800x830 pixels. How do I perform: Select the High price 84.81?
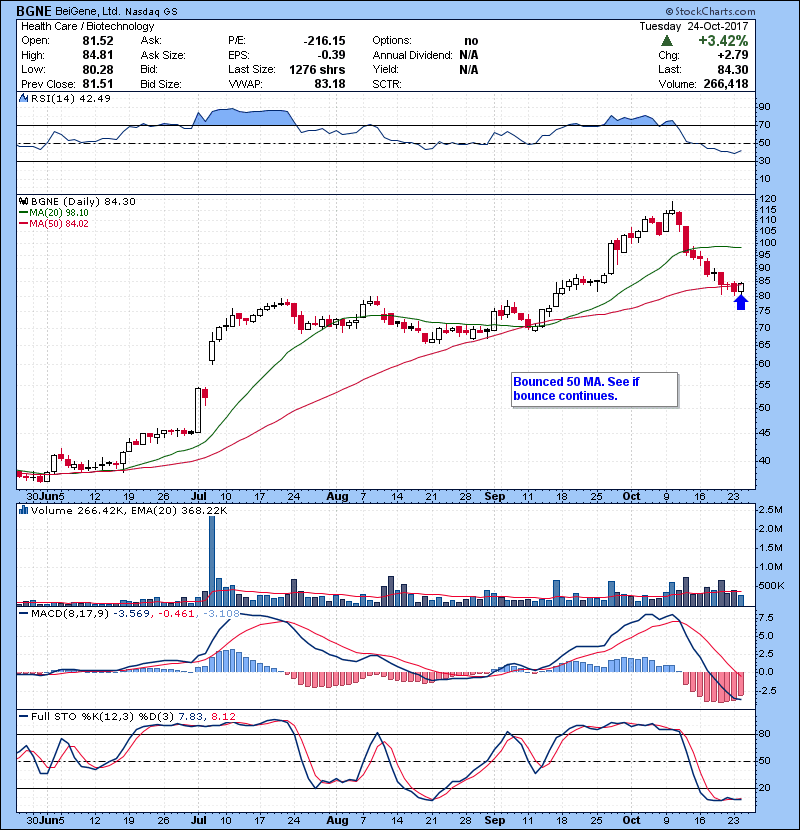pos(98,55)
